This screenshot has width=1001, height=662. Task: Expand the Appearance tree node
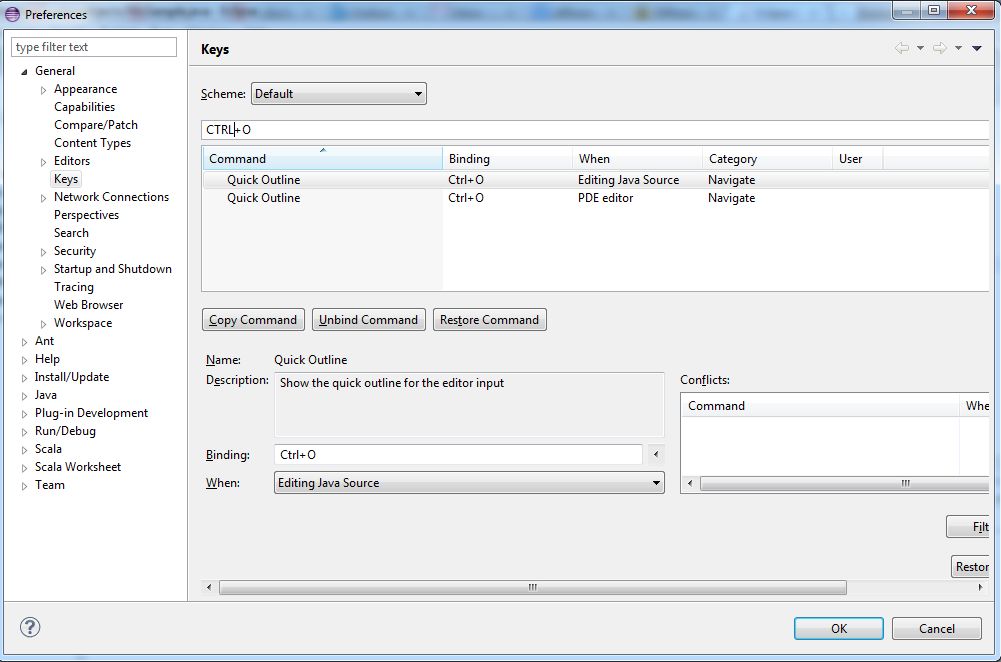coord(43,90)
